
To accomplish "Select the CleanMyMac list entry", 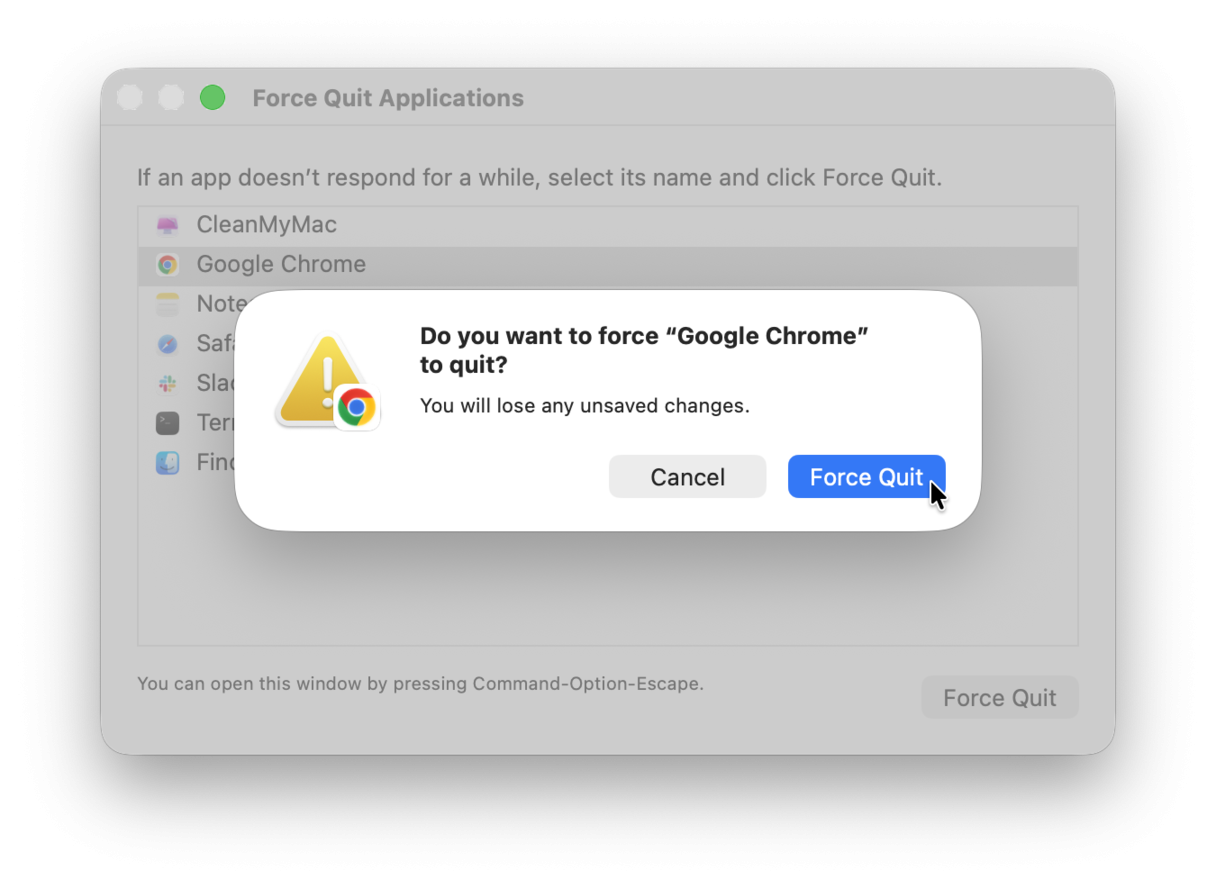I will click(266, 224).
